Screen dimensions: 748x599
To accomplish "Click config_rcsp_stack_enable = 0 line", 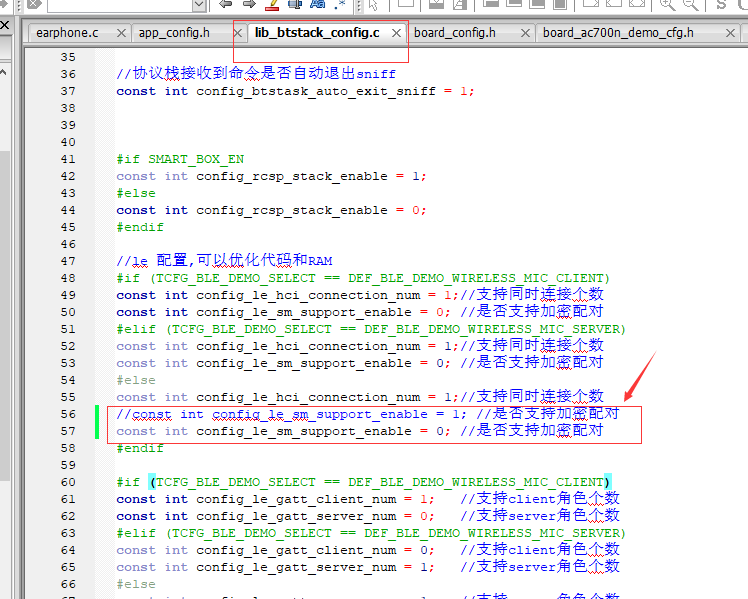I will 271,210.
